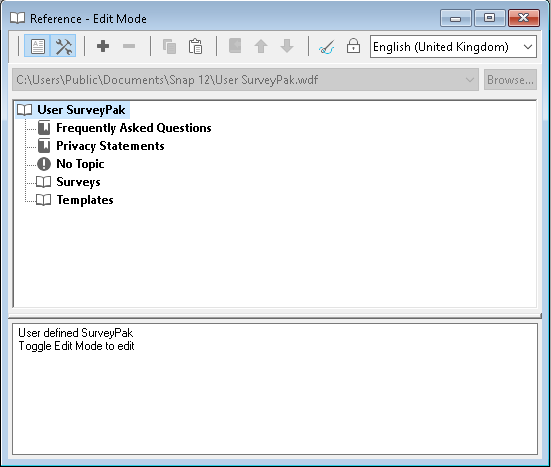This screenshot has width=551, height=467.
Task: Click the plus add item icon
Action: [x=103, y=46]
